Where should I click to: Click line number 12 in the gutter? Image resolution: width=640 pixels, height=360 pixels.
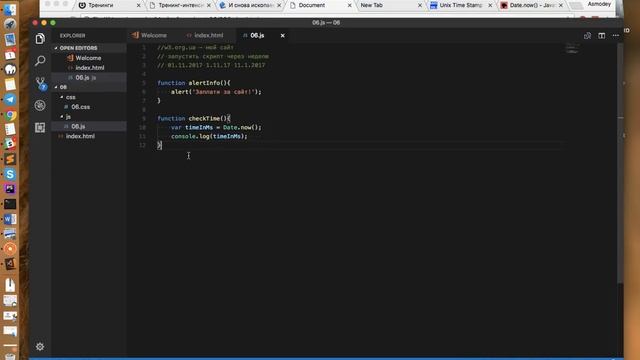click(142, 145)
